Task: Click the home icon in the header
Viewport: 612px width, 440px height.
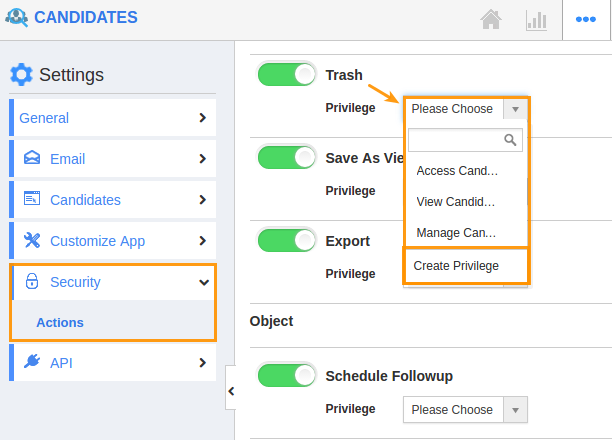Action: 491,19
